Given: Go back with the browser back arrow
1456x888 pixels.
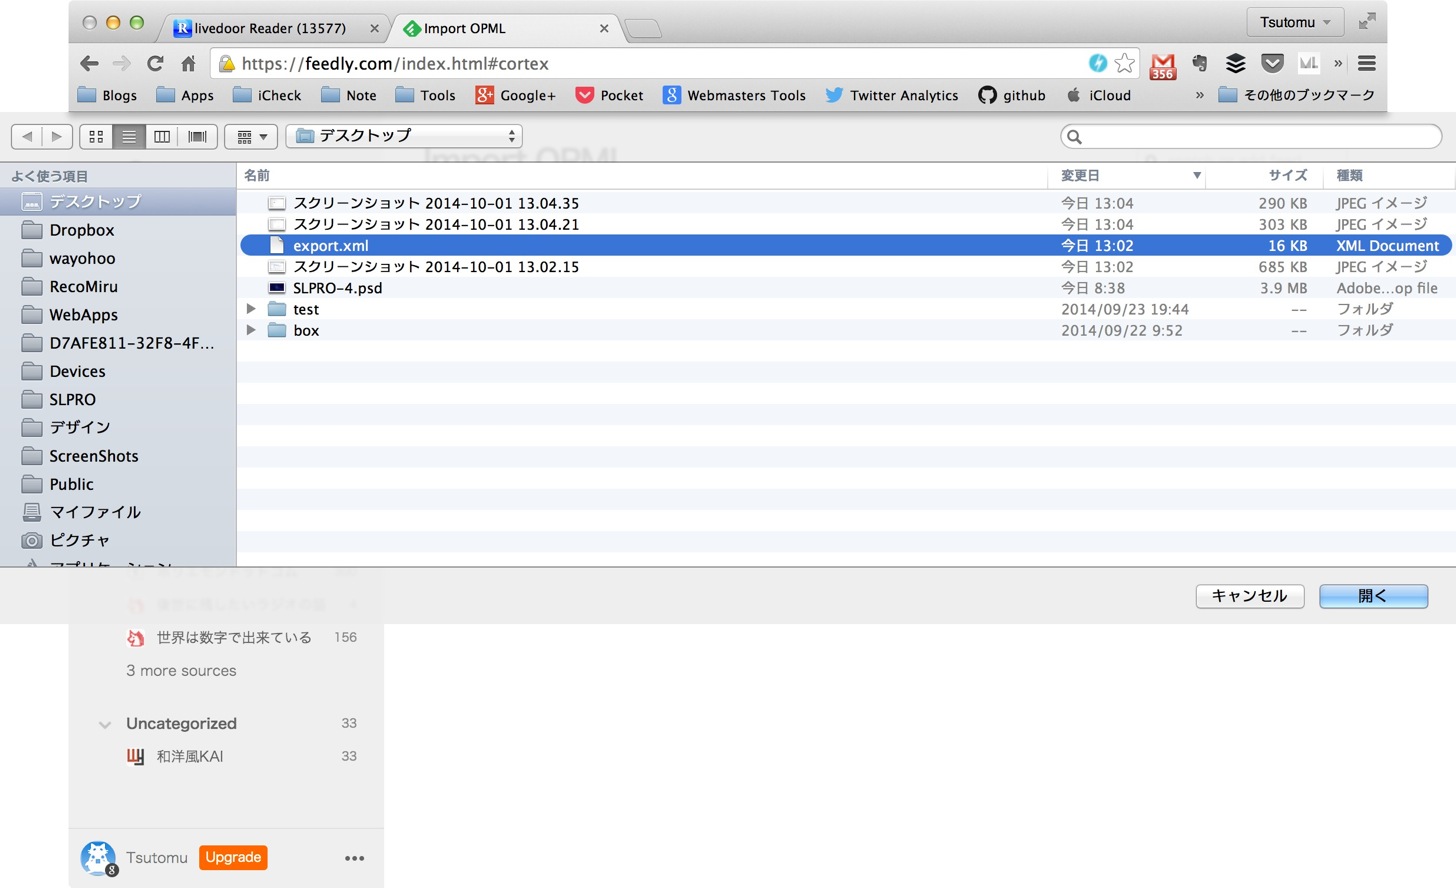Looking at the screenshot, I should tap(89, 63).
